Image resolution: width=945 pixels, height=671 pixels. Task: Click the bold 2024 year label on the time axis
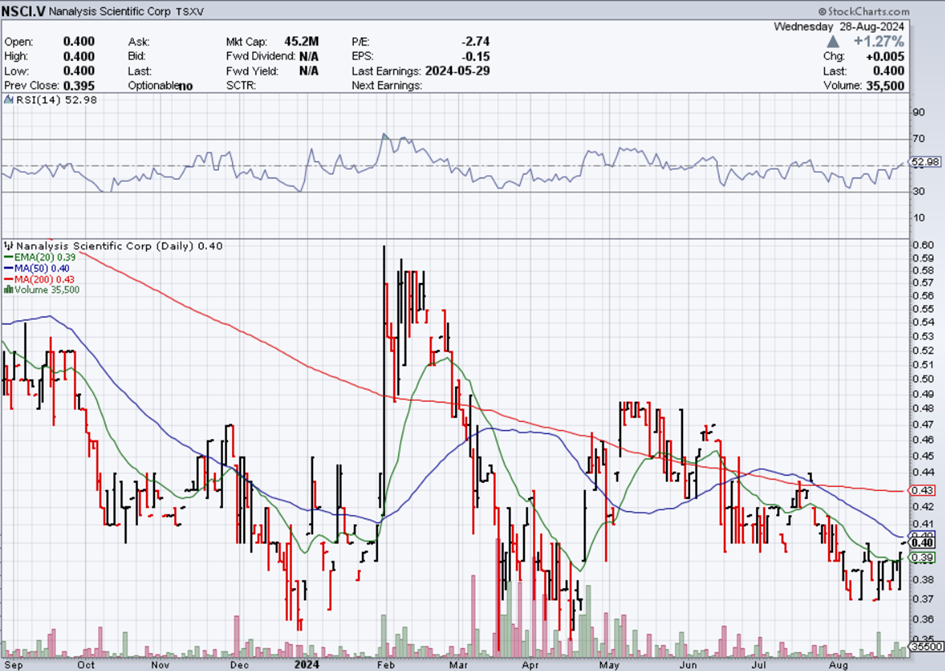pos(306,664)
